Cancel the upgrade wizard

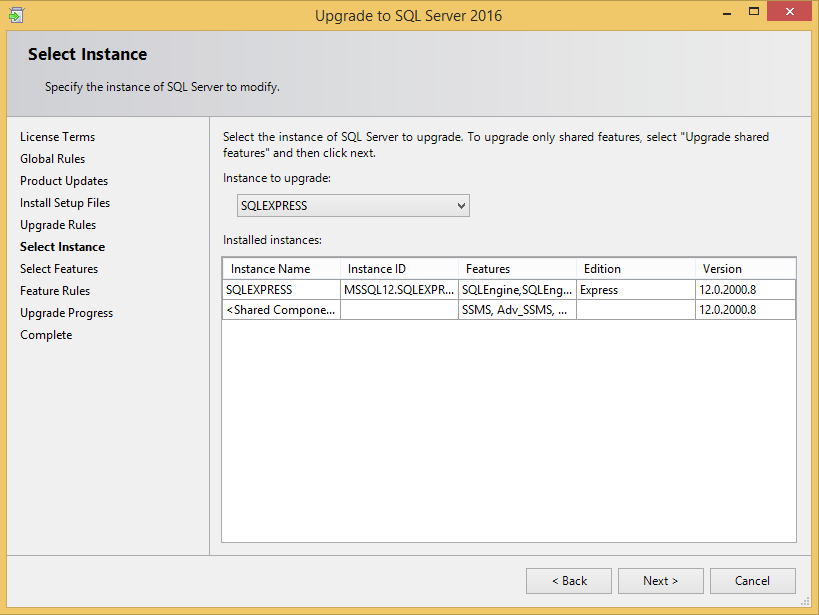753,581
